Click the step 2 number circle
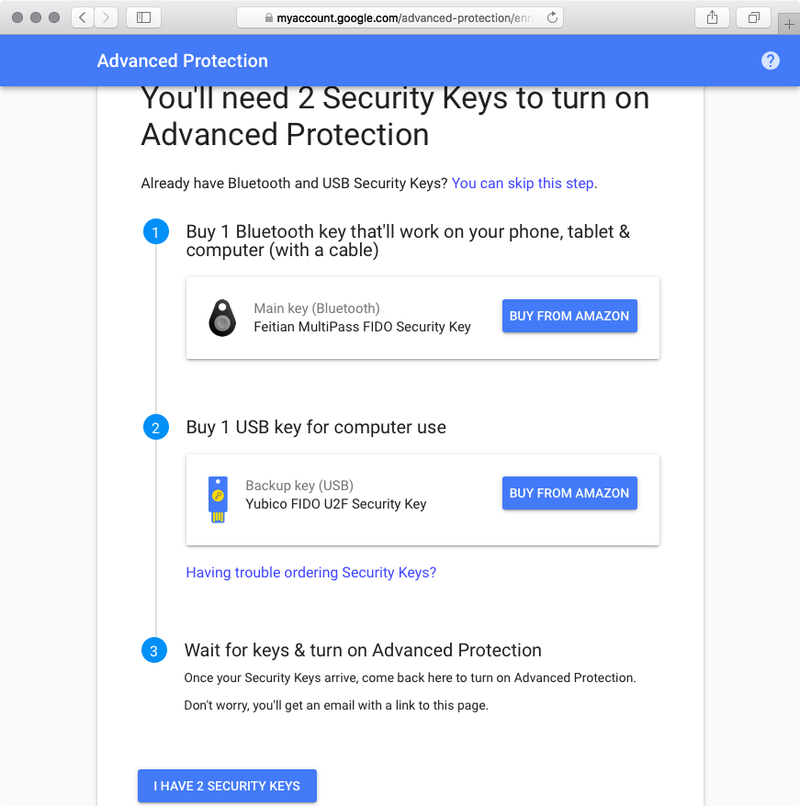800x806 pixels. 156,427
